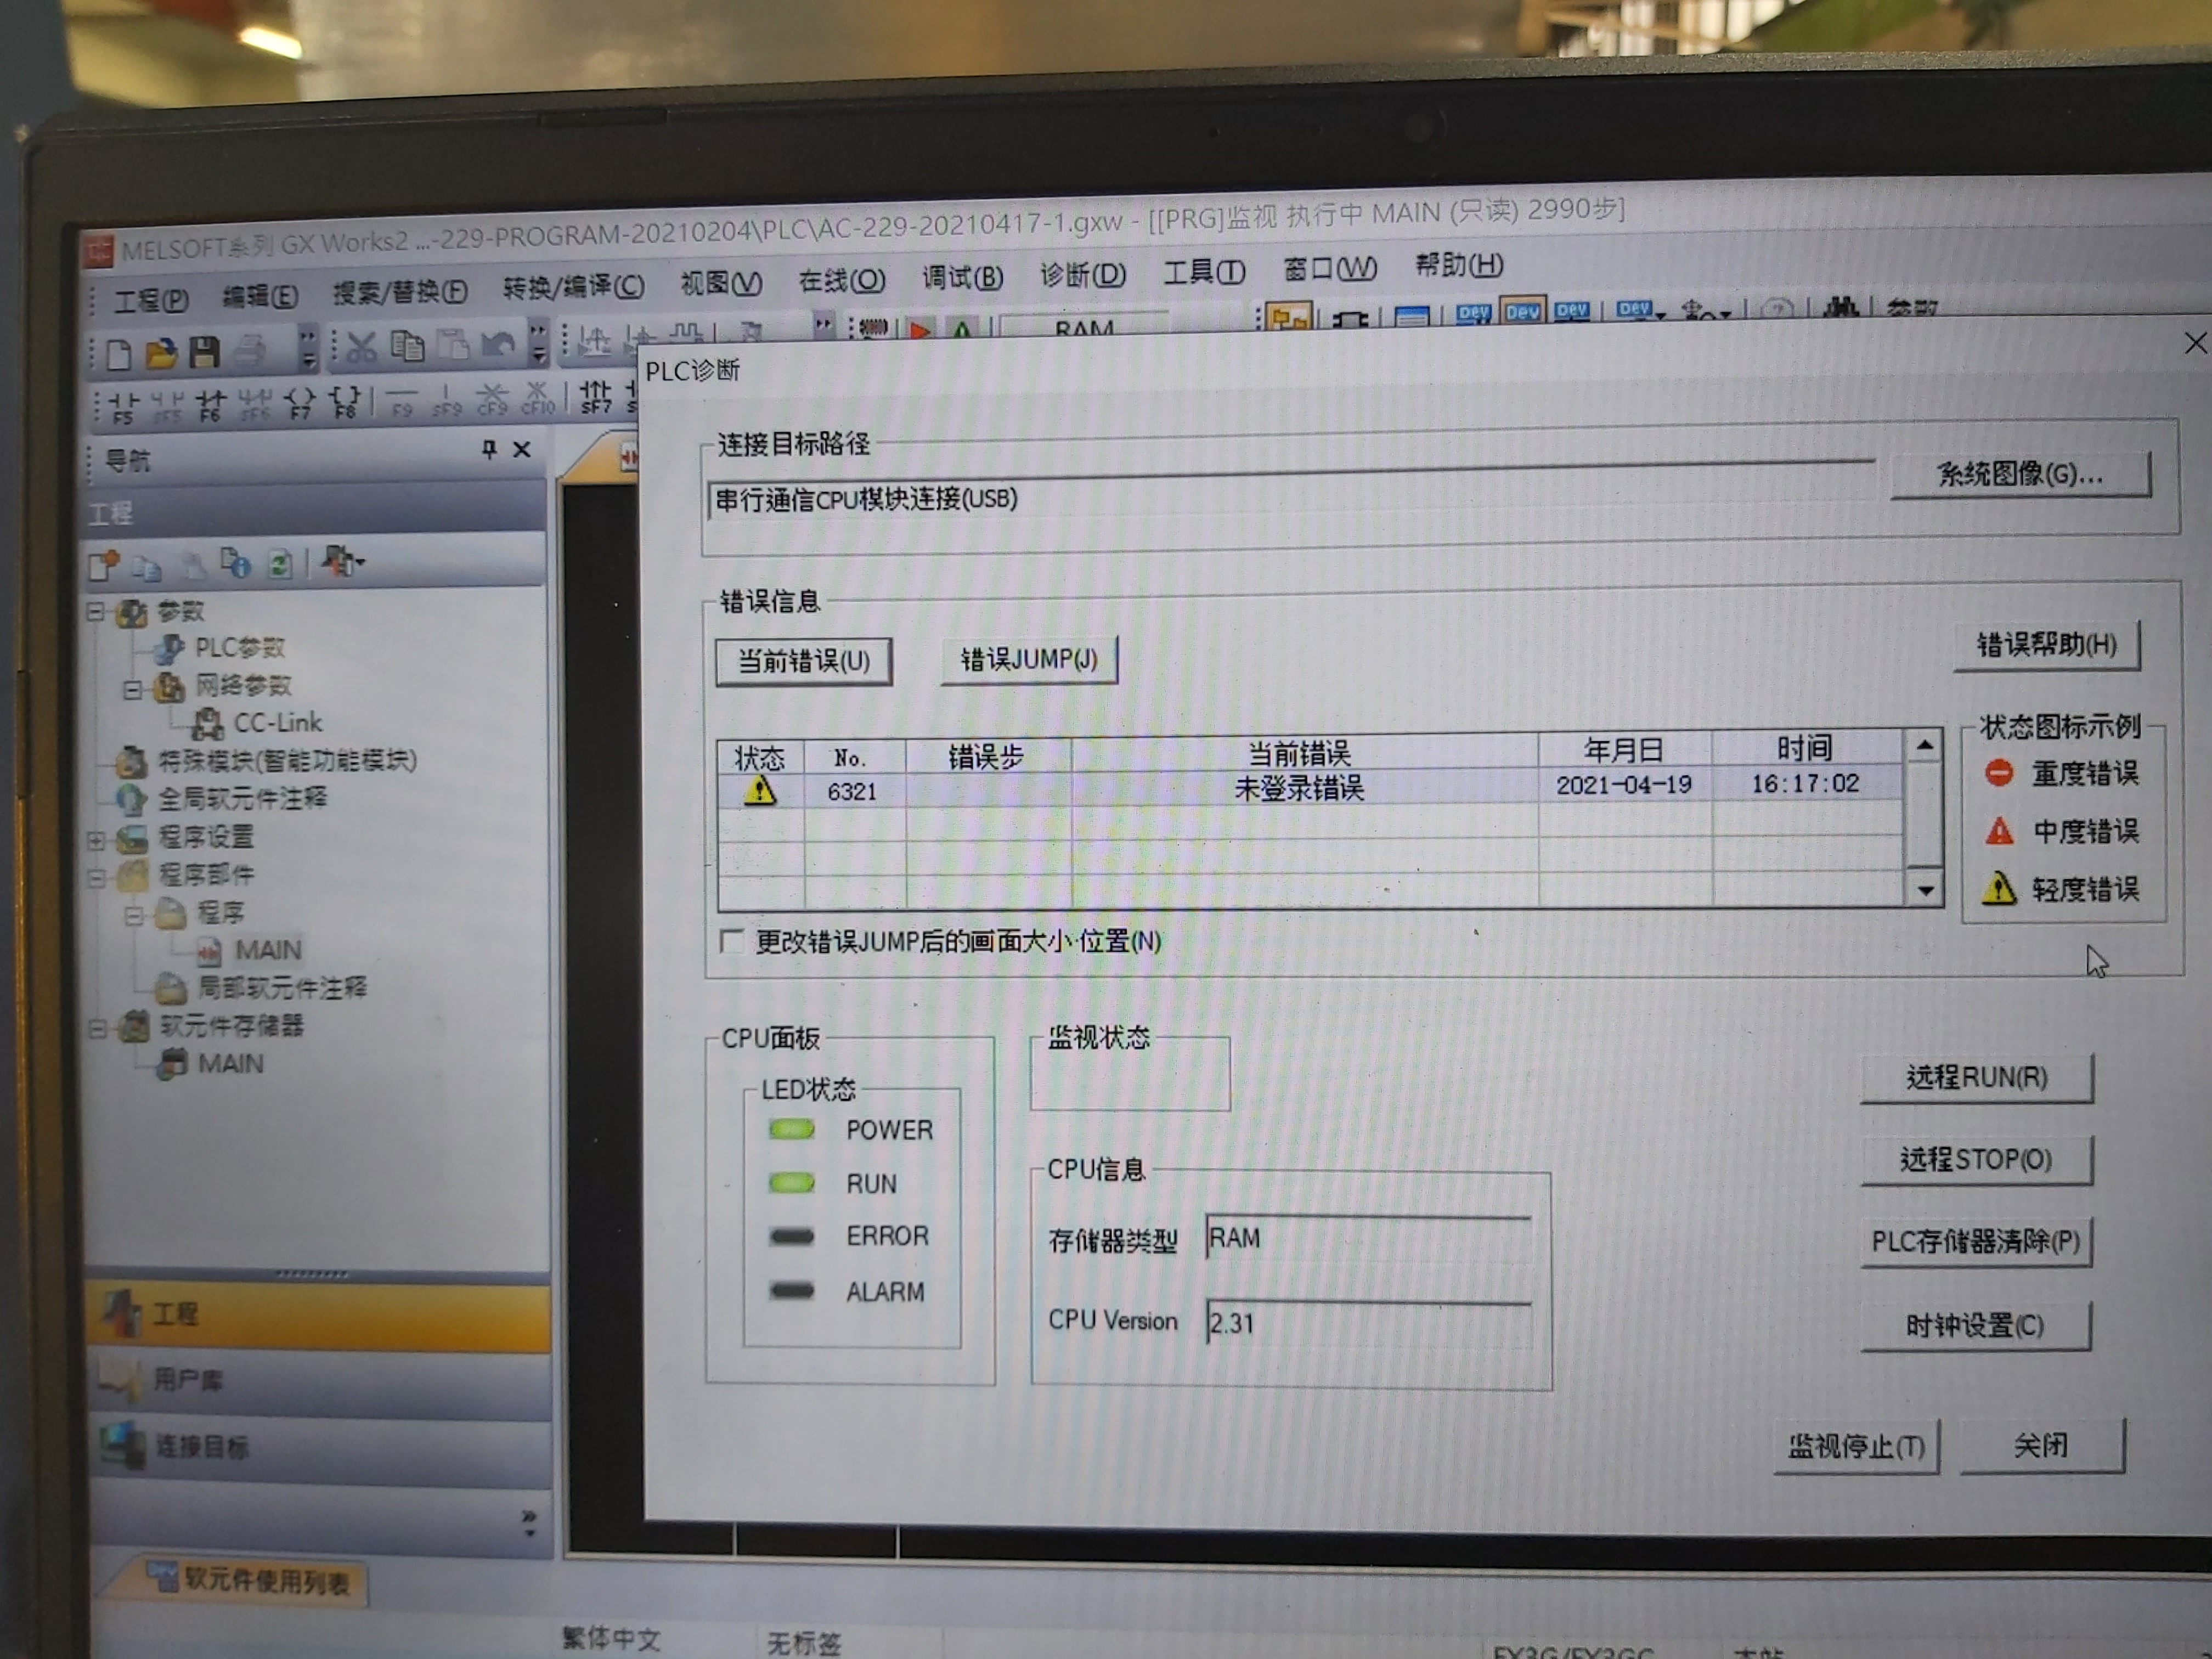Enable change screen size after error JUMP checkbox

point(732,941)
